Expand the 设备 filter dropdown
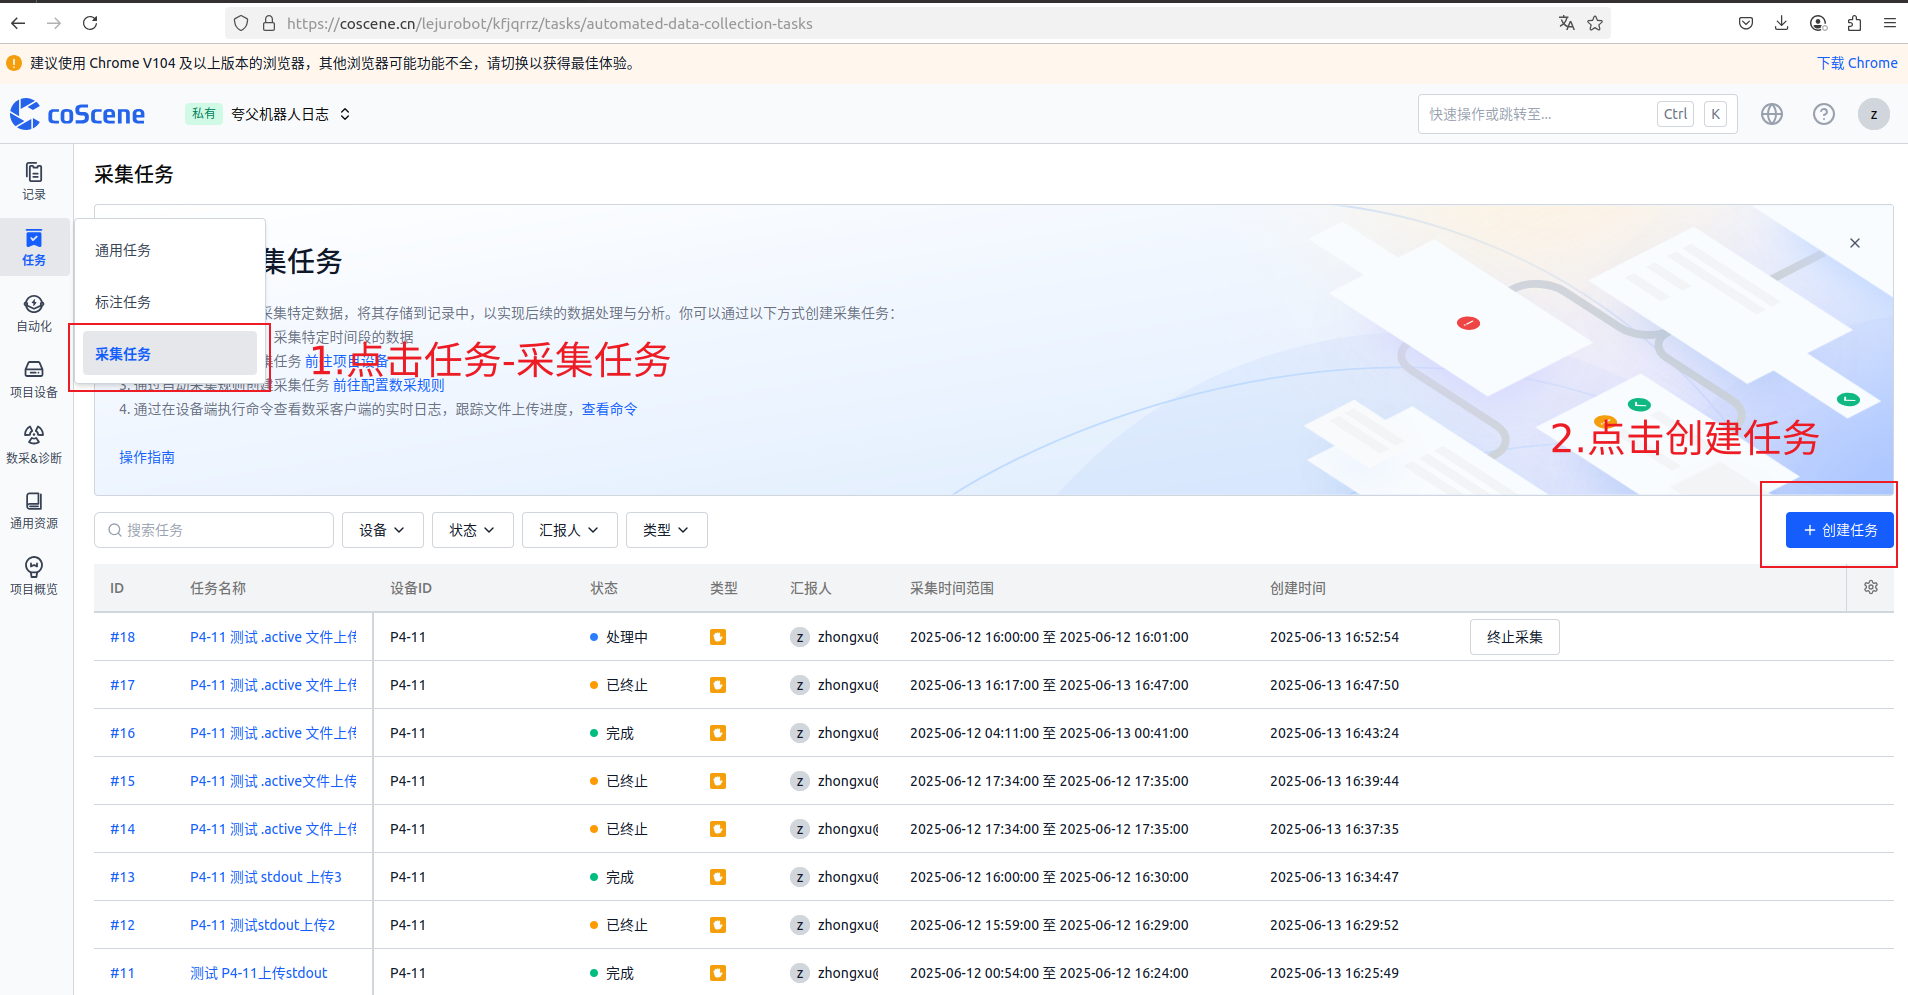The height and width of the screenshot is (995, 1908). 382,530
